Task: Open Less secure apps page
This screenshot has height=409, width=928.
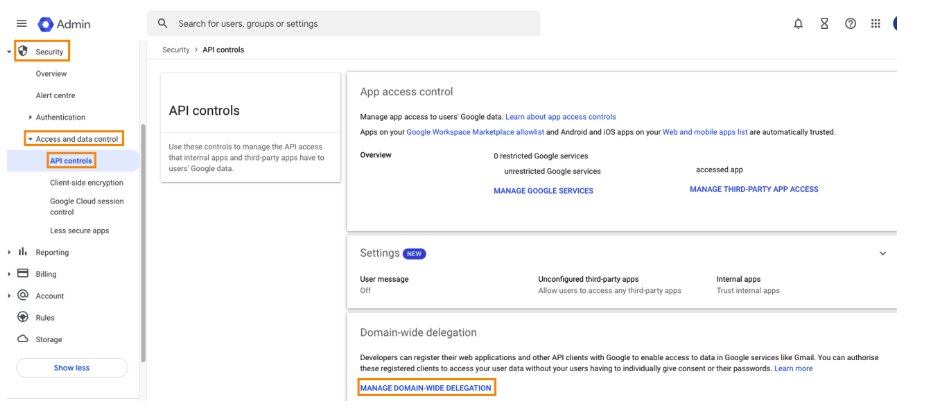Action: click(79, 231)
